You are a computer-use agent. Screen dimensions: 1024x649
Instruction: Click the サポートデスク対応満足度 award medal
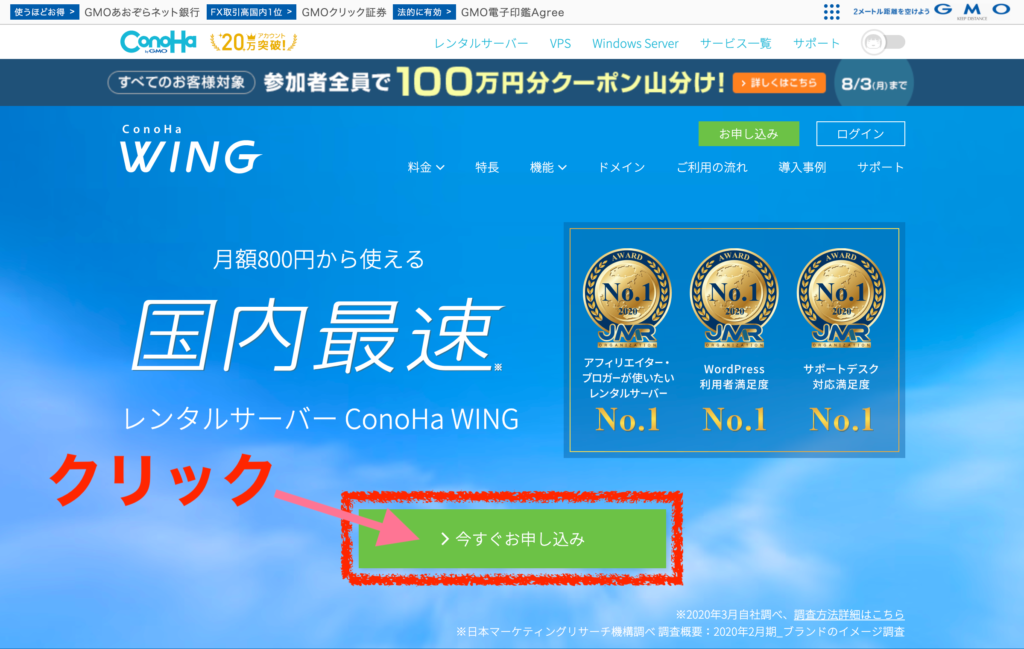point(841,297)
